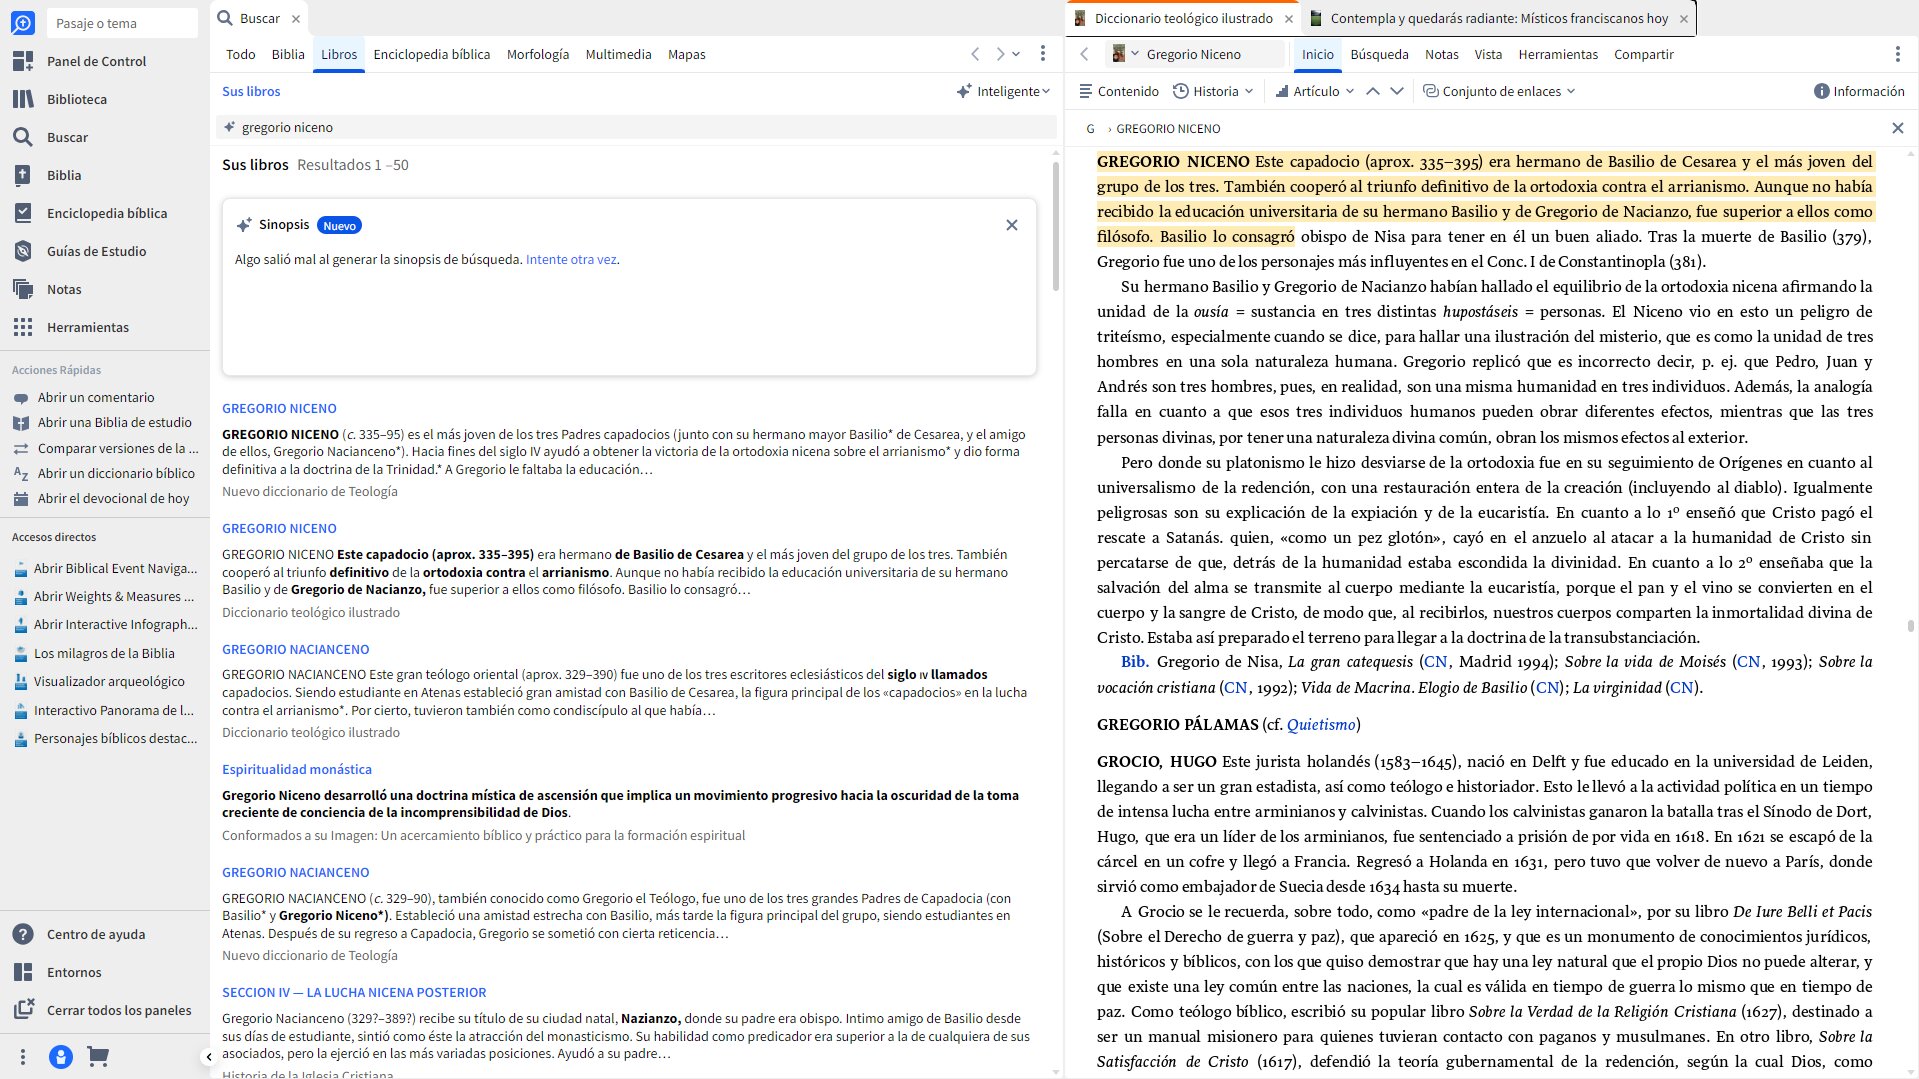This screenshot has width=1919, height=1079.
Task: Open Información panel for the book
Action: point(1859,91)
